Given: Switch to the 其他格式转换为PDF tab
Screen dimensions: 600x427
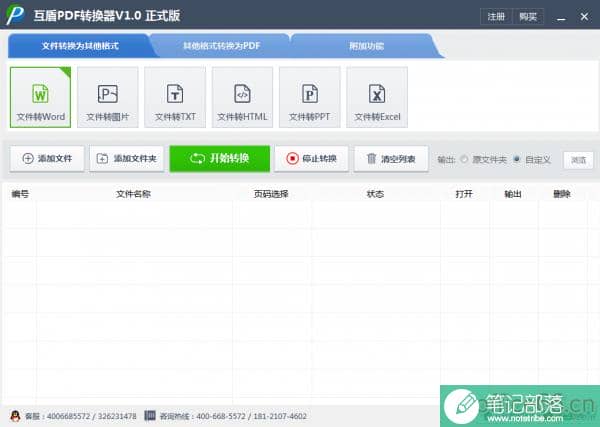Looking at the screenshot, I should pyautogui.click(x=222, y=46).
